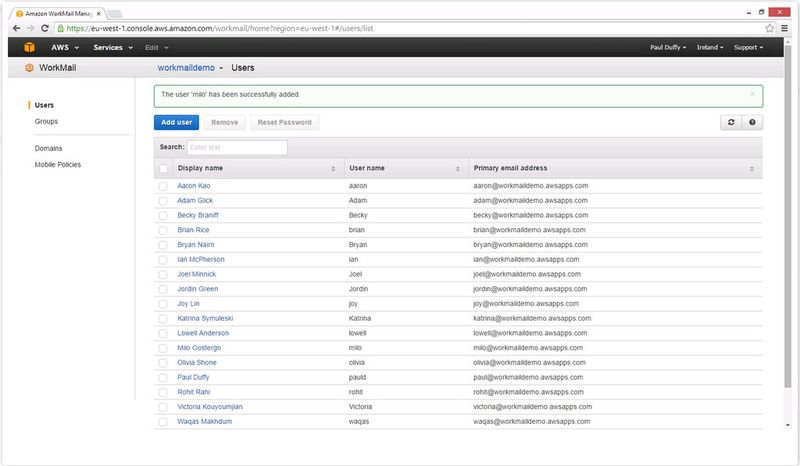Check the Lowell Anderson row checkbox
Screen dimensions: 800x466
[163, 334]
